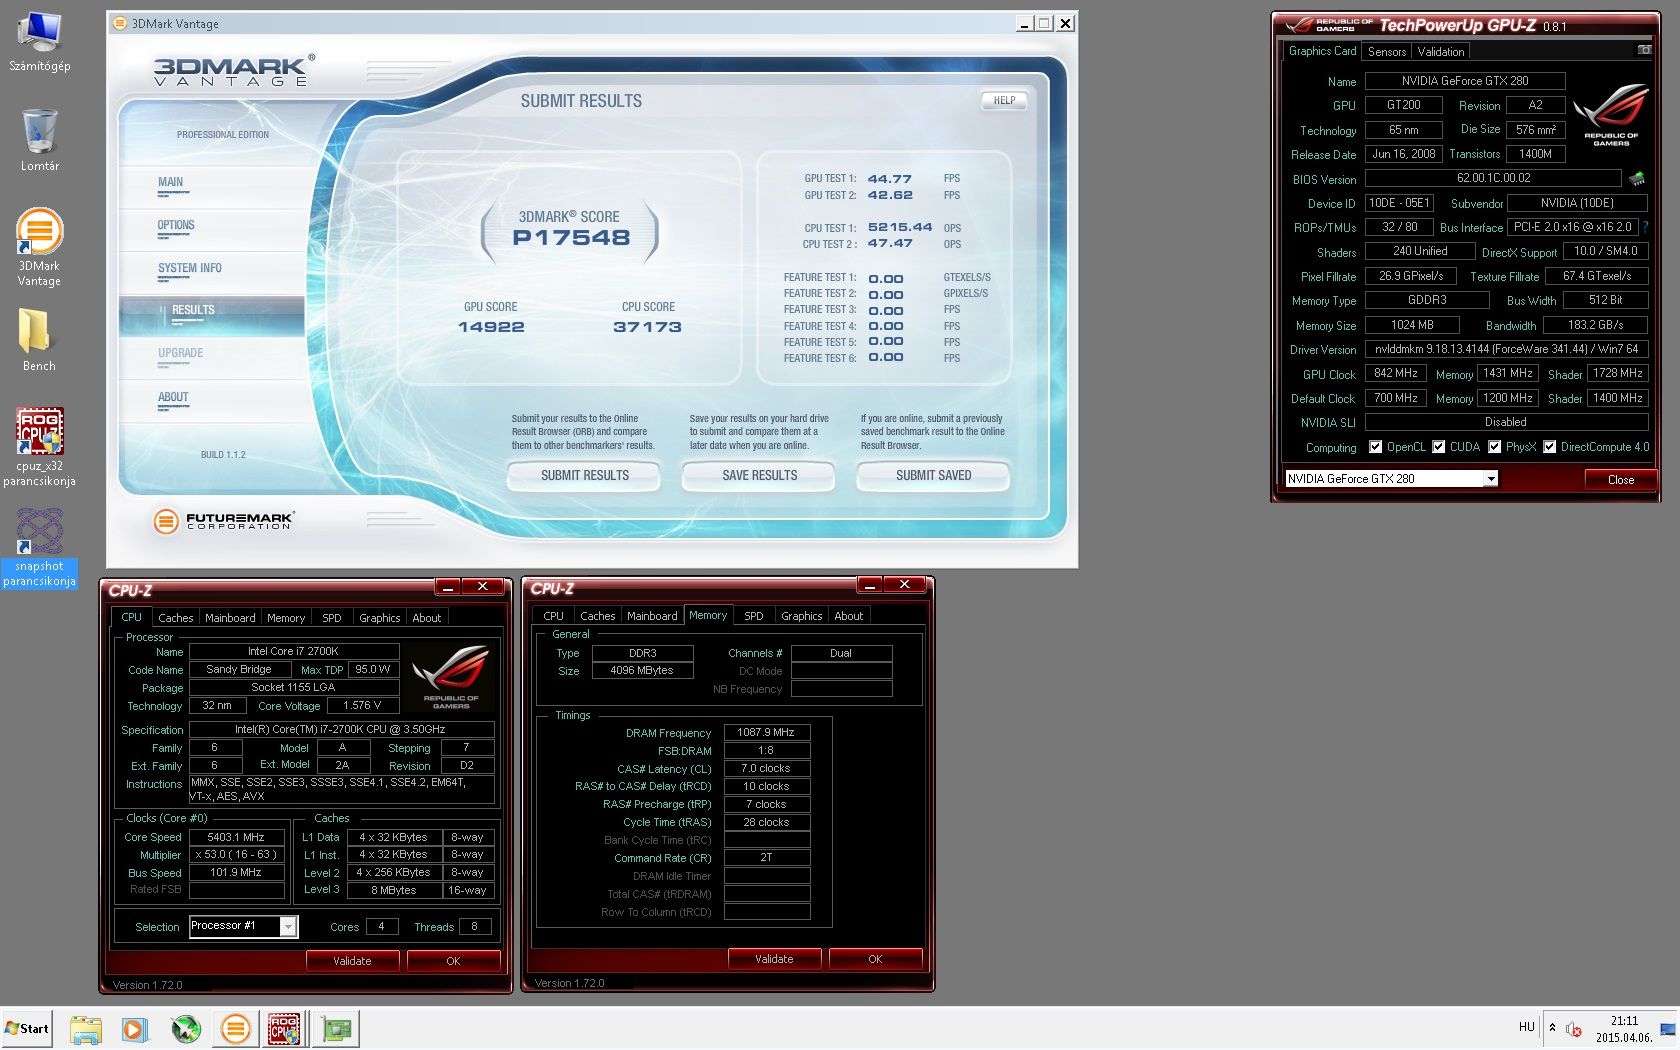Open SYSTEM INFO in the 3DMark Vantage sidebar
The width and height of the screenshot is (1680, 1050).
point(190,269)
